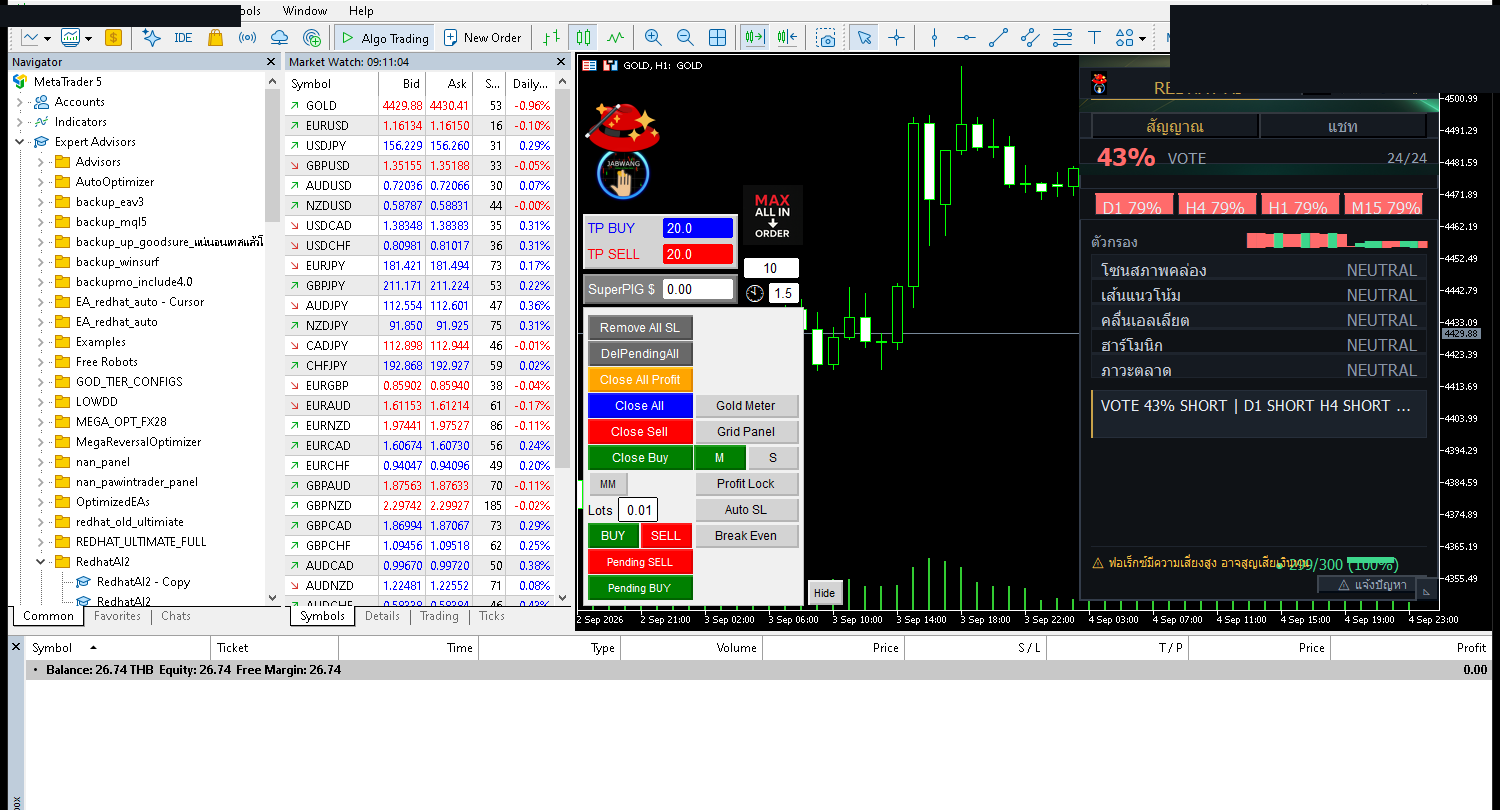This screenshot has width=1500, height=810.
Task: Open the tile windows grid icon
Action: (717, 38)
